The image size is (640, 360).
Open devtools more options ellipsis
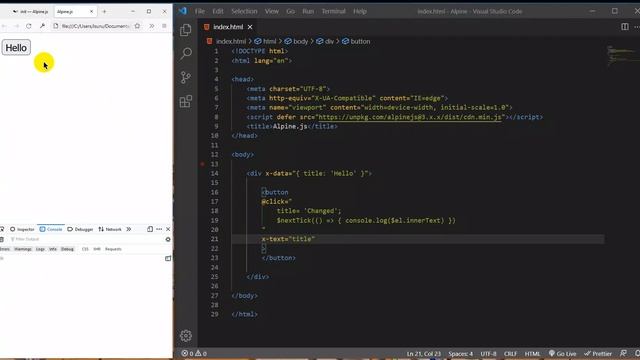(x=159, y=229)
